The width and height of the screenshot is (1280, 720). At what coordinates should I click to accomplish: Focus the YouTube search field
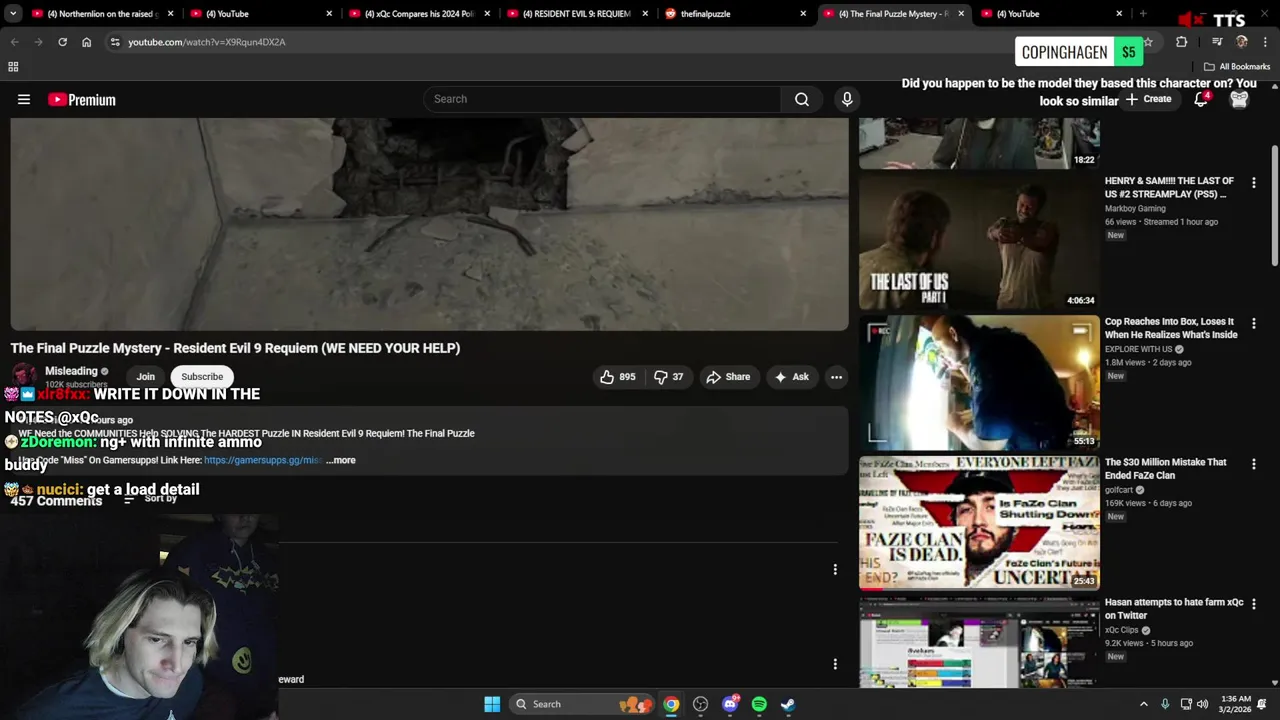point(603,99)
